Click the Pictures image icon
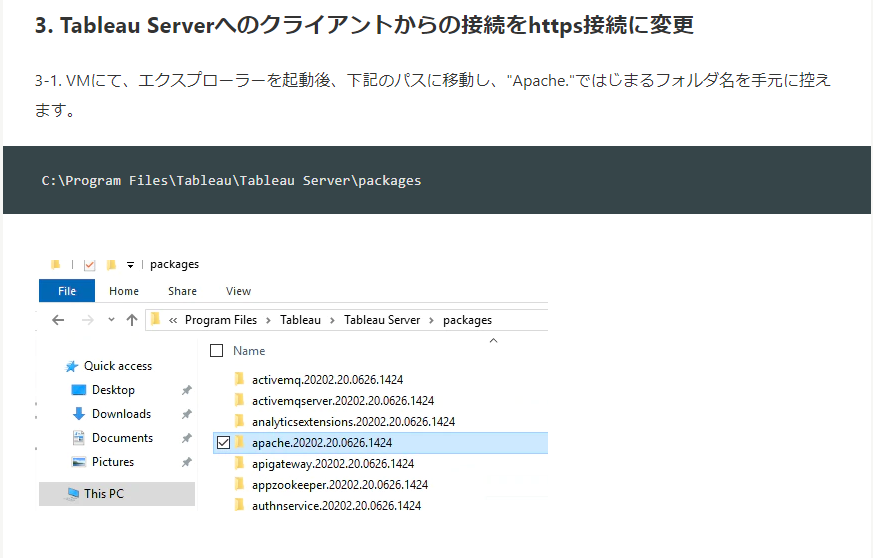 coord(79,462)
